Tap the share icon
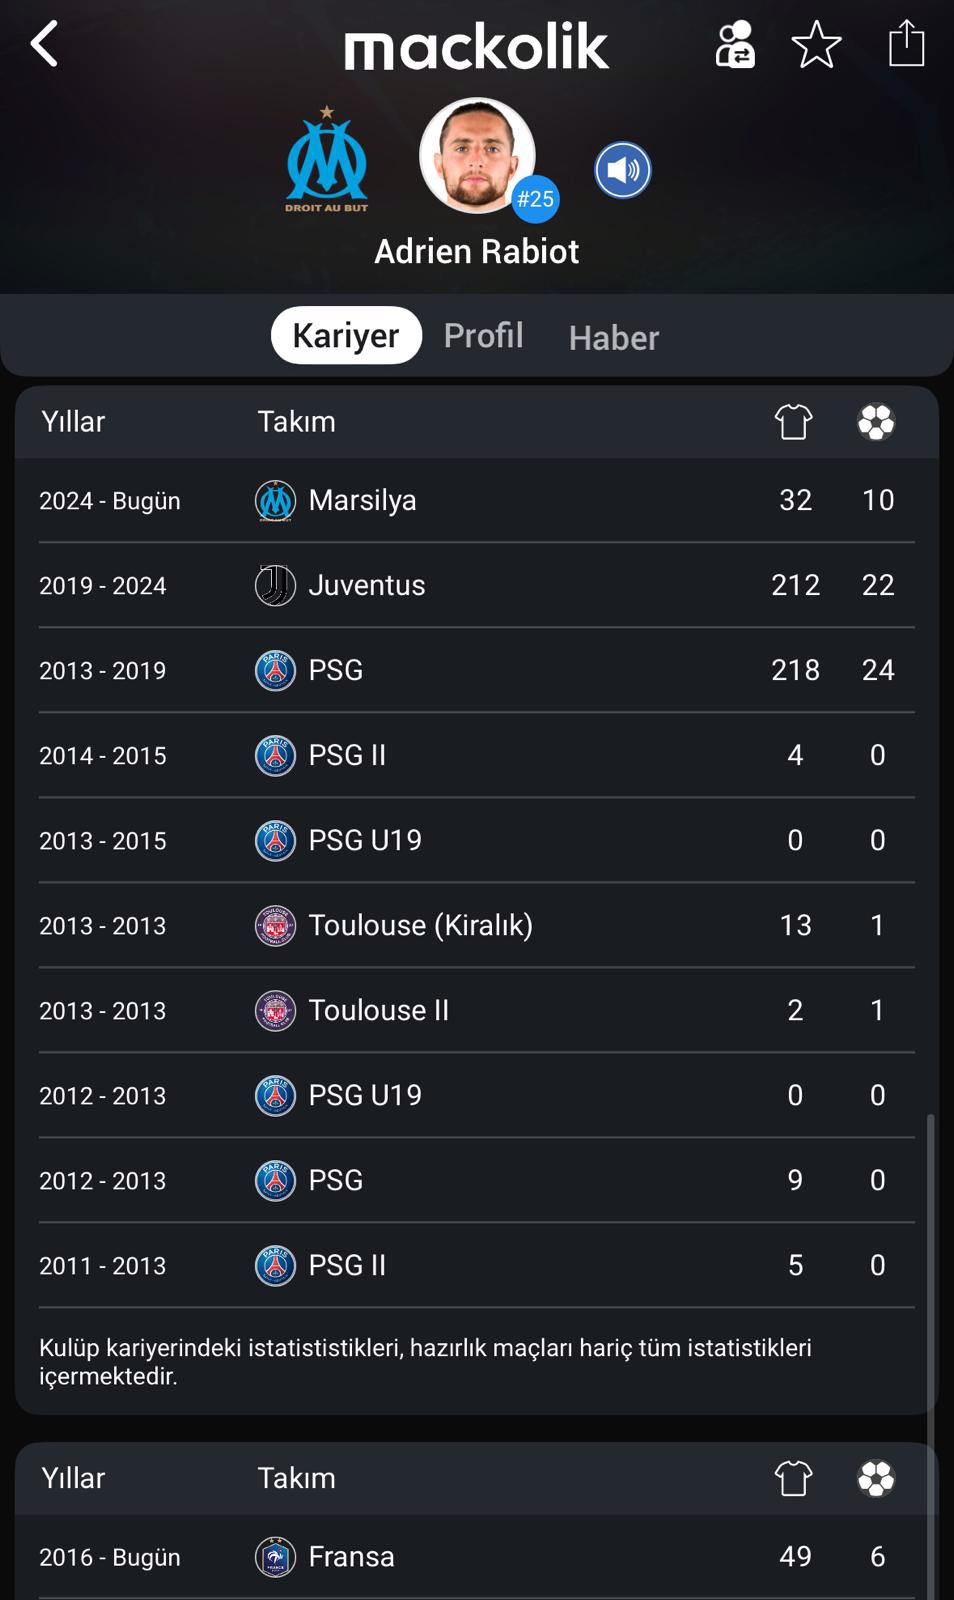The height and width of the screenshot is (1600, 954). tap(906, 43)
